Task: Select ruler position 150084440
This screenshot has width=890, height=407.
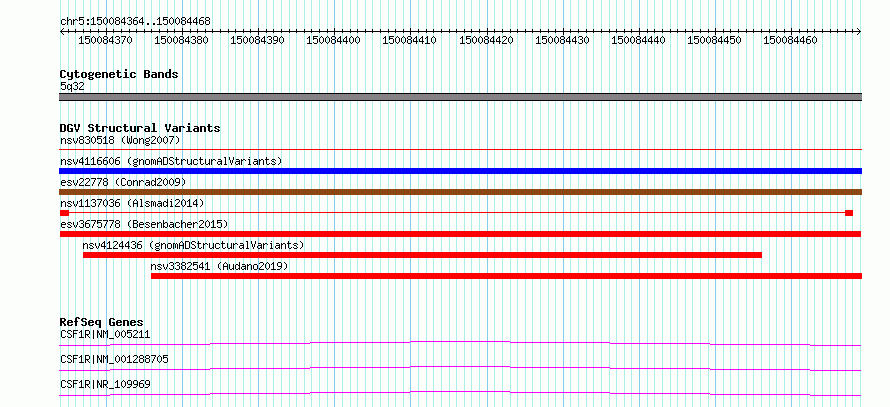Action: tap(639, 41)
